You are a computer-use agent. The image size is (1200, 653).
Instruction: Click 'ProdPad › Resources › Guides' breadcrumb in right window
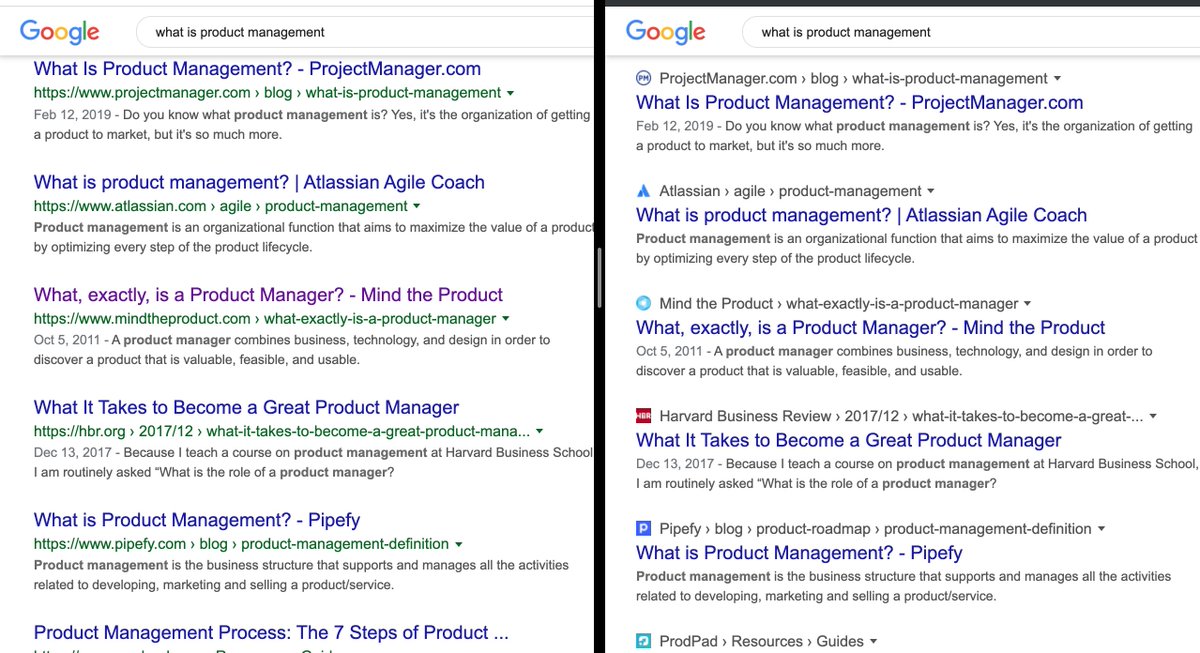tap(761, 641)
